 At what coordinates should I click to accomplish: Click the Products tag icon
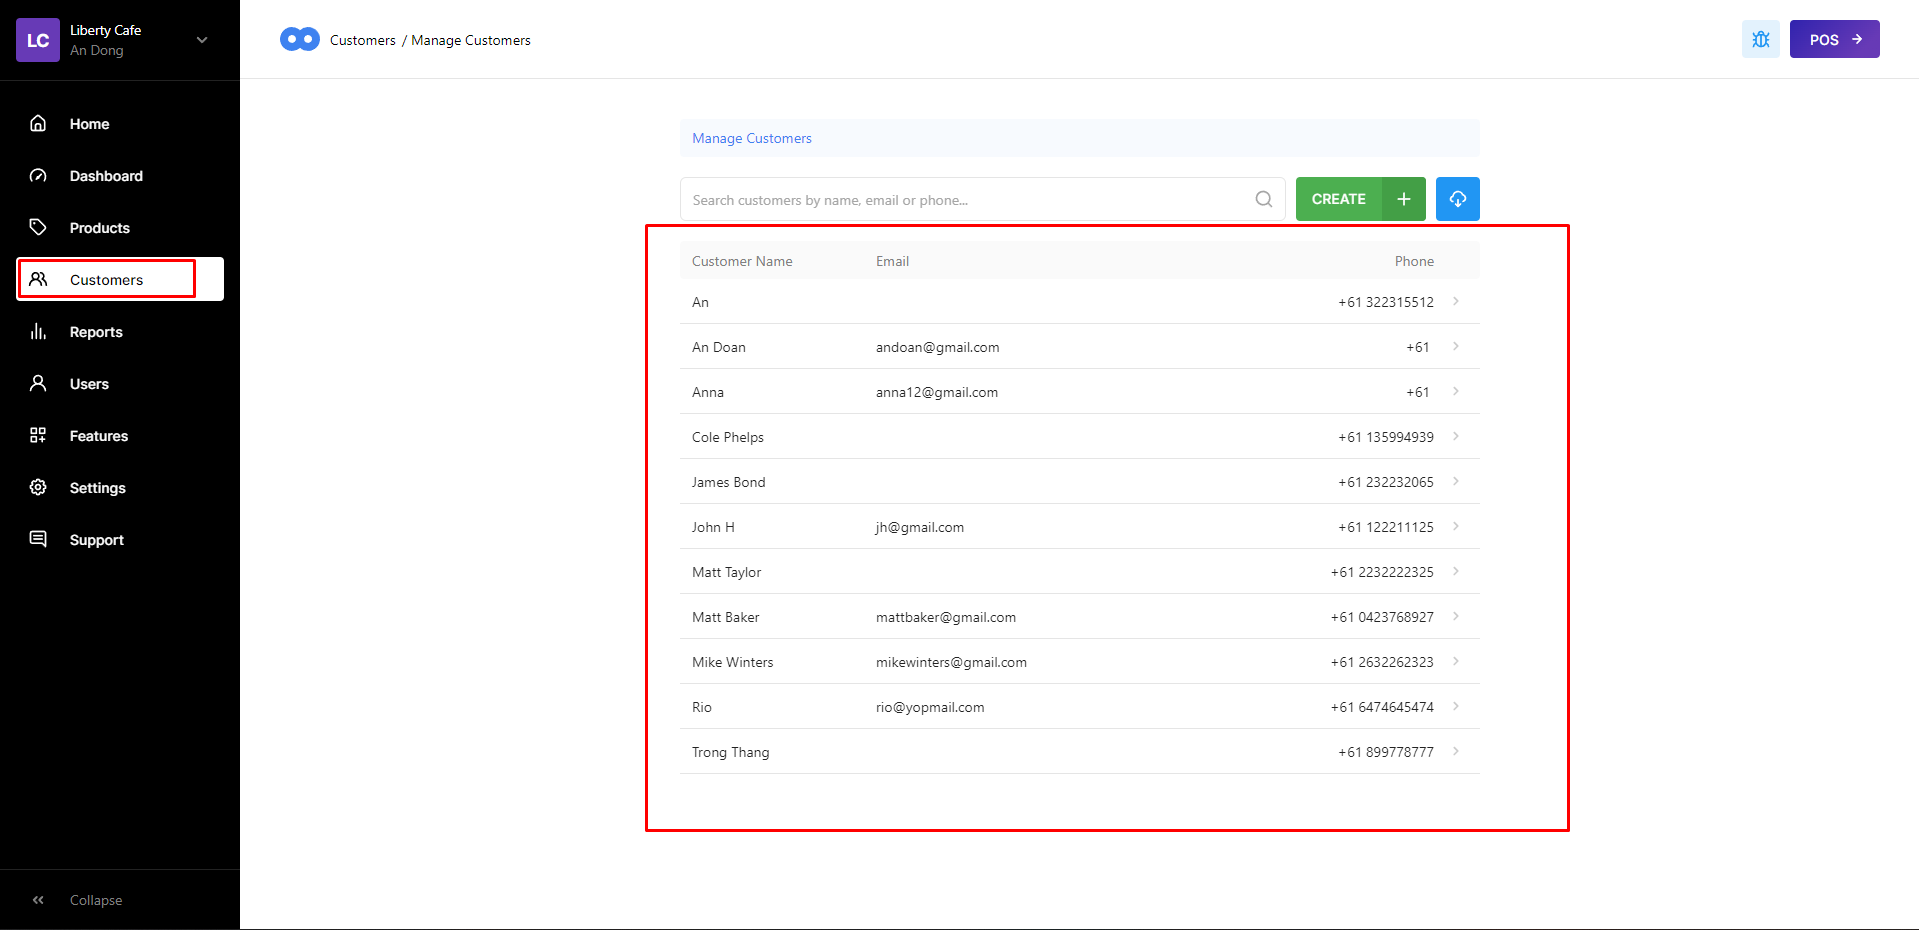pos(38,227)
